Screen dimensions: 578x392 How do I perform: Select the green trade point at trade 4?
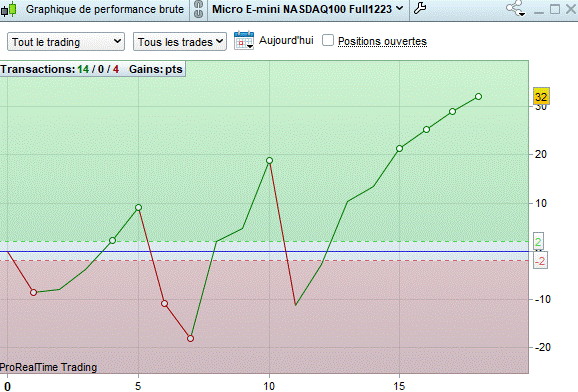click(x=112, y=240)
